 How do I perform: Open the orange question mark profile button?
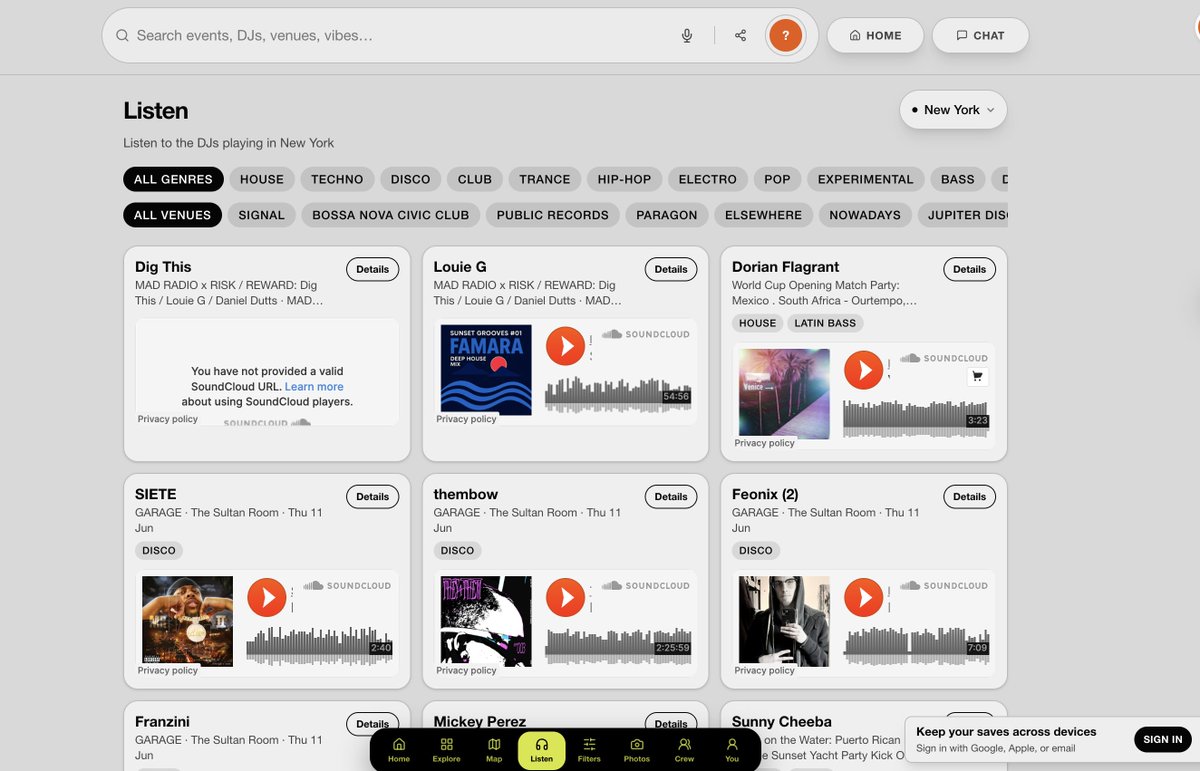click(786, 35)
